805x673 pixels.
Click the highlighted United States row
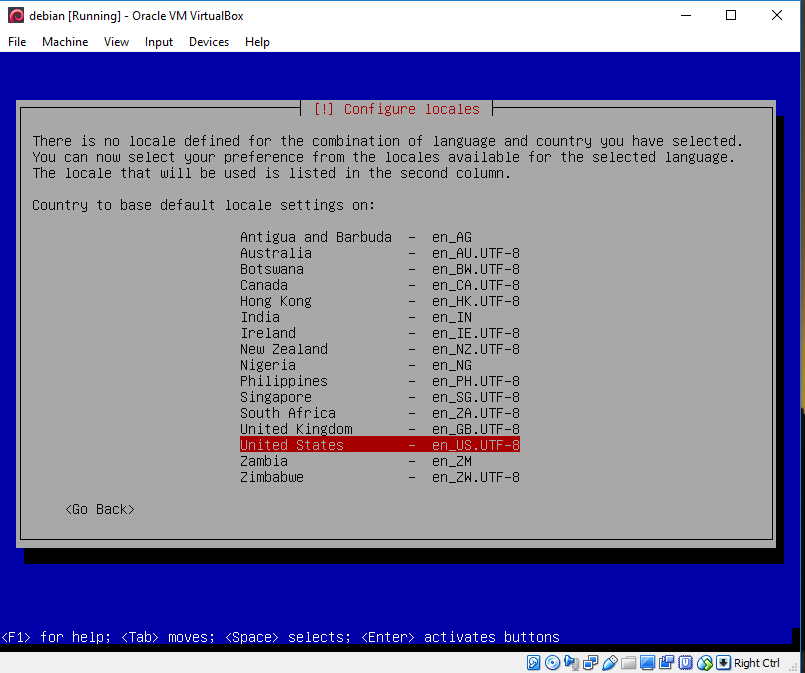pos(380,445)
